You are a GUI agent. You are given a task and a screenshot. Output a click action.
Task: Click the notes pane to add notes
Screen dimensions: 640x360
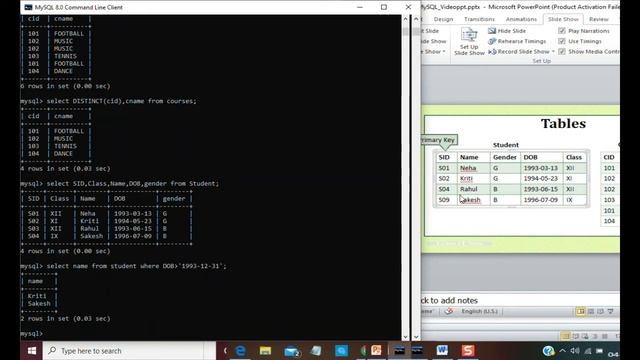tap(520, 300)
